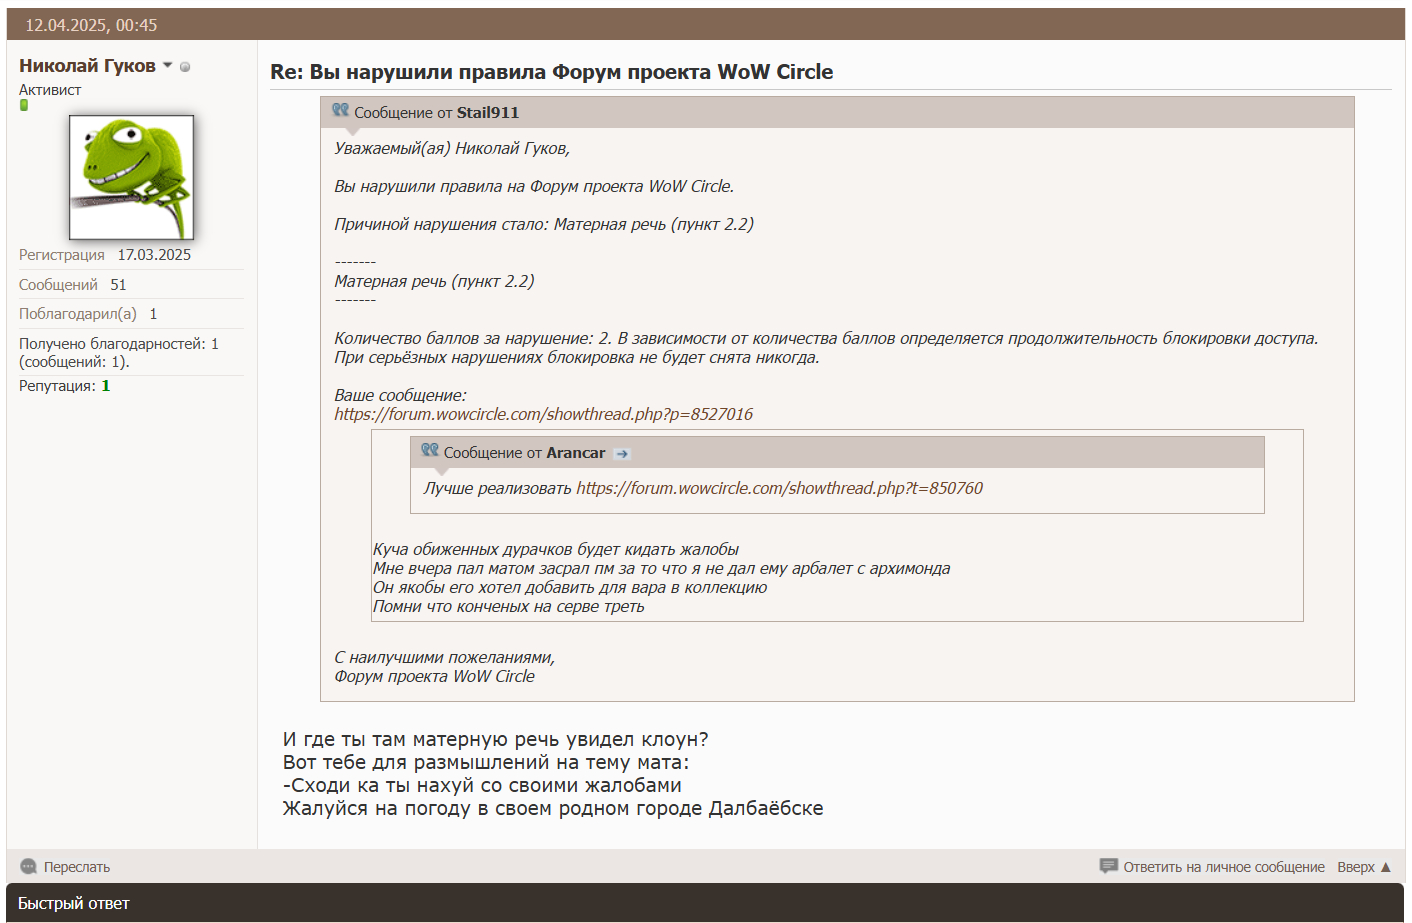Click the Переслать forward icon
1412x923 pixels.
tap(28, 867)
